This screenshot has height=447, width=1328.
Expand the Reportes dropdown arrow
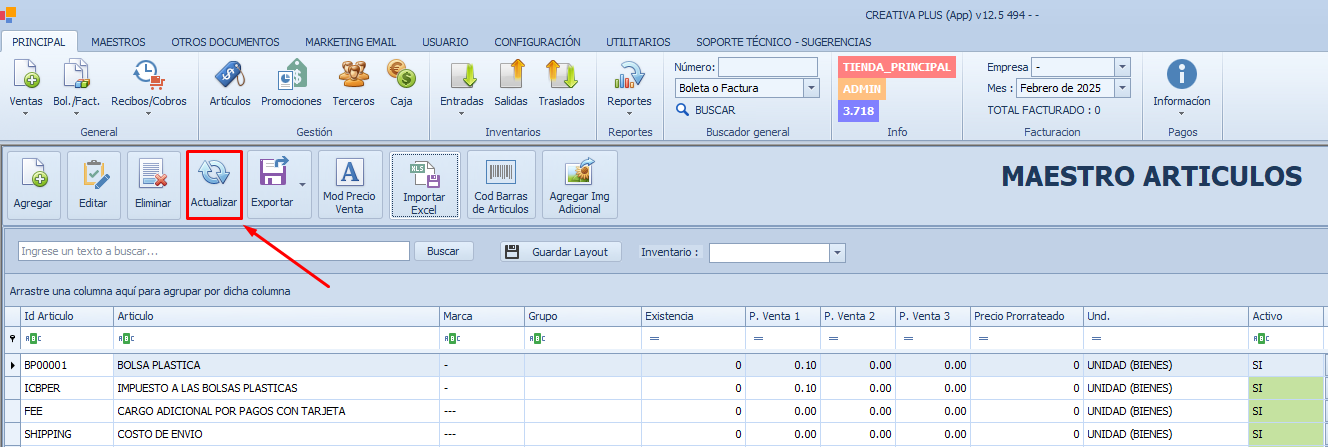click(629, 113)
